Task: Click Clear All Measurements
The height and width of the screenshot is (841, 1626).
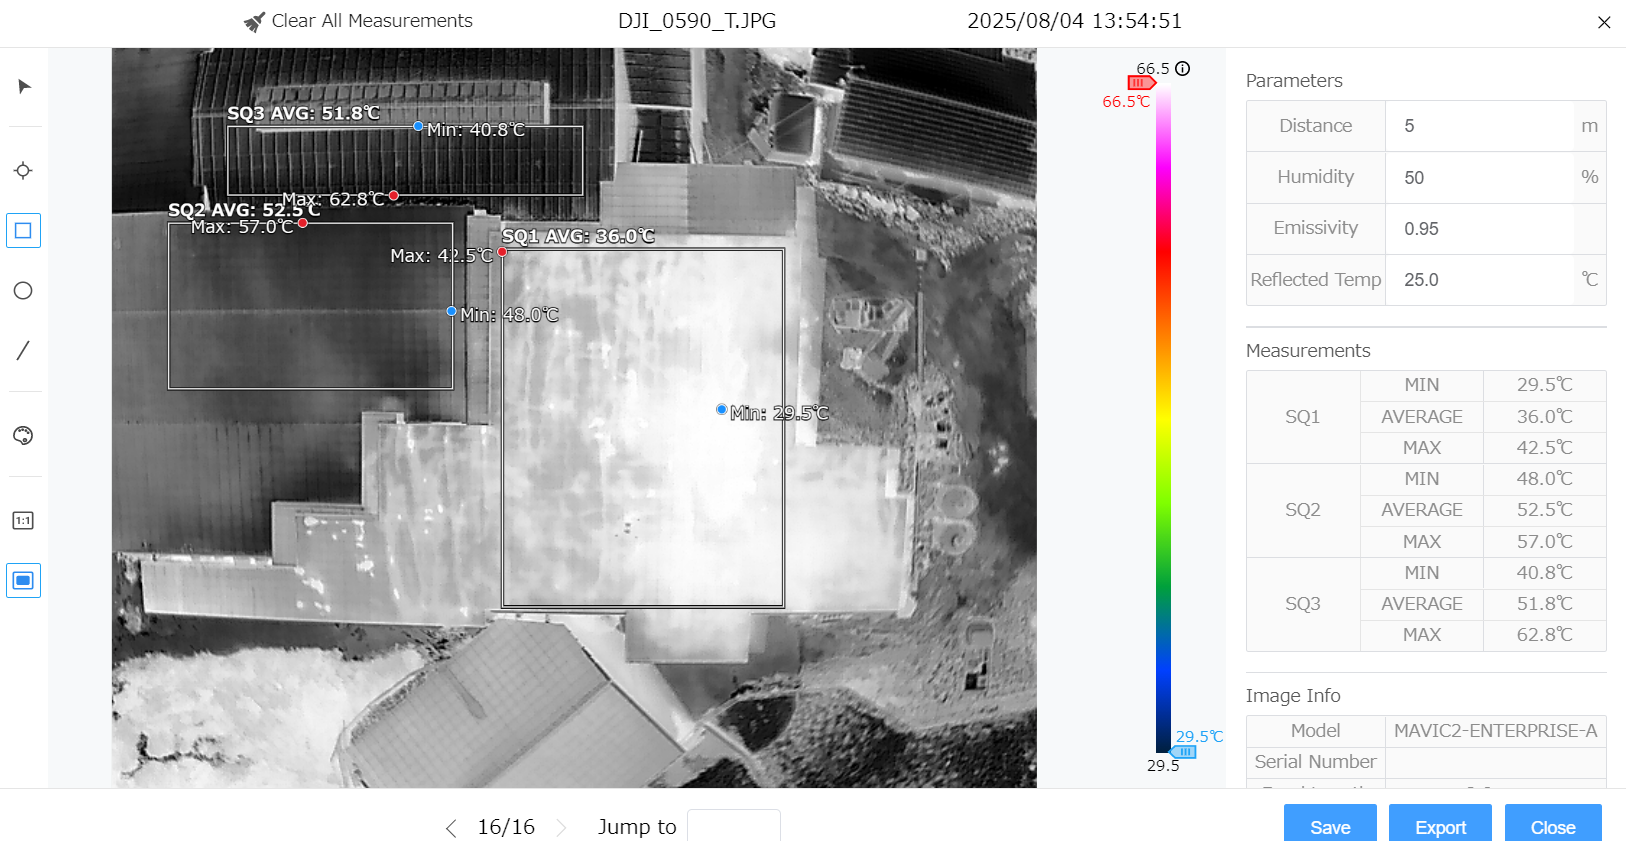Action: click(x=358, y=21)
